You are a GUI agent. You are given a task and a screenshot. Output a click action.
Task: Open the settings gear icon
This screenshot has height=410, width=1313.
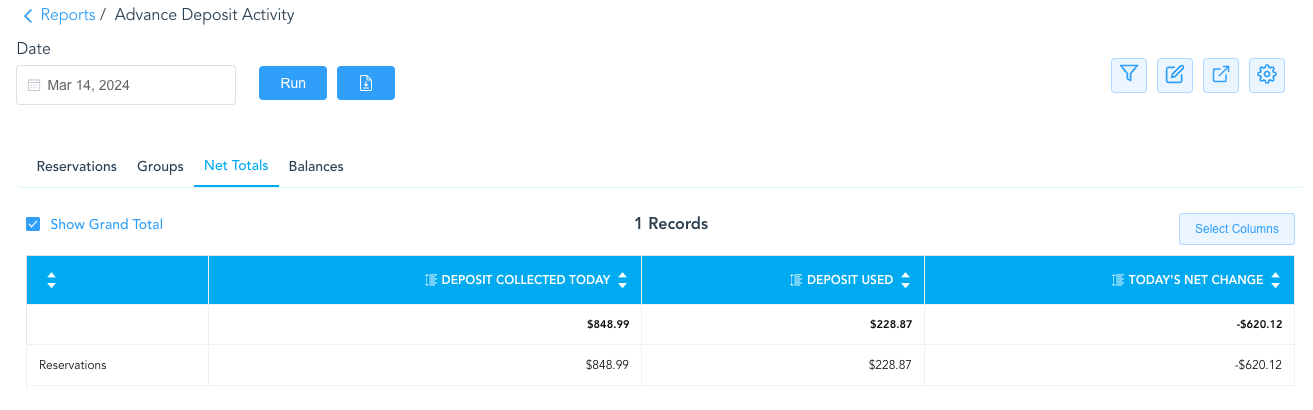(x=1267, y=75)
